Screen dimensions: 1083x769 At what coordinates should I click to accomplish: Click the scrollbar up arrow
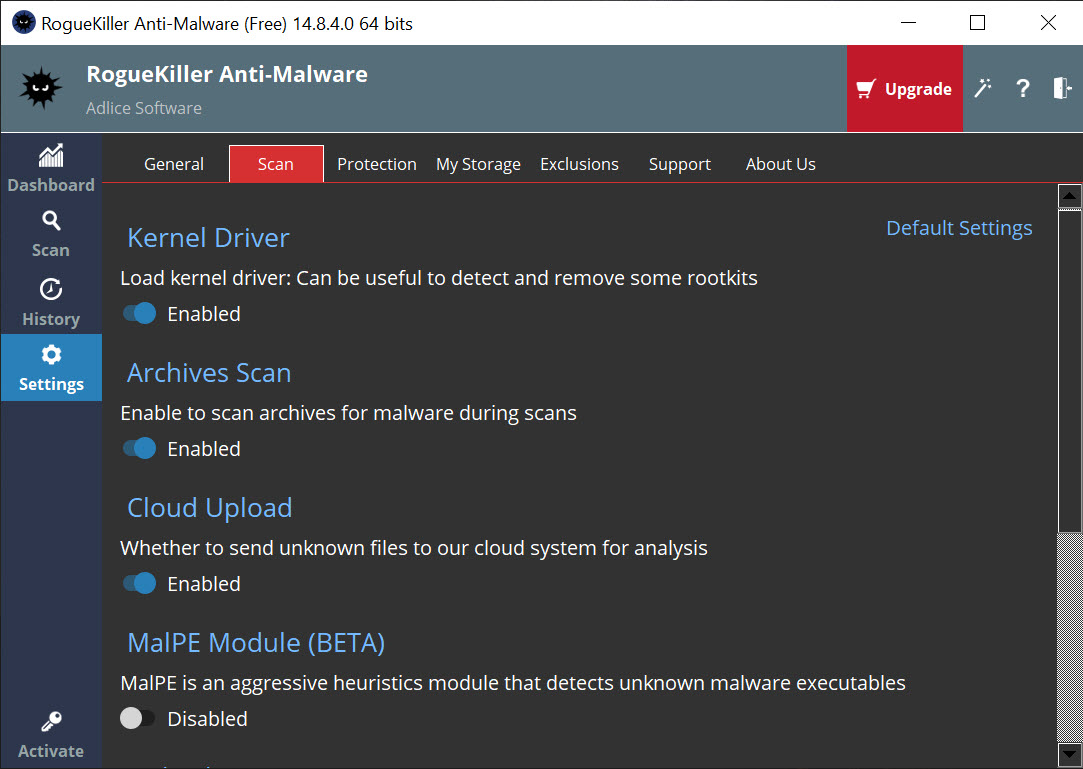click(x=1070, y=197)
